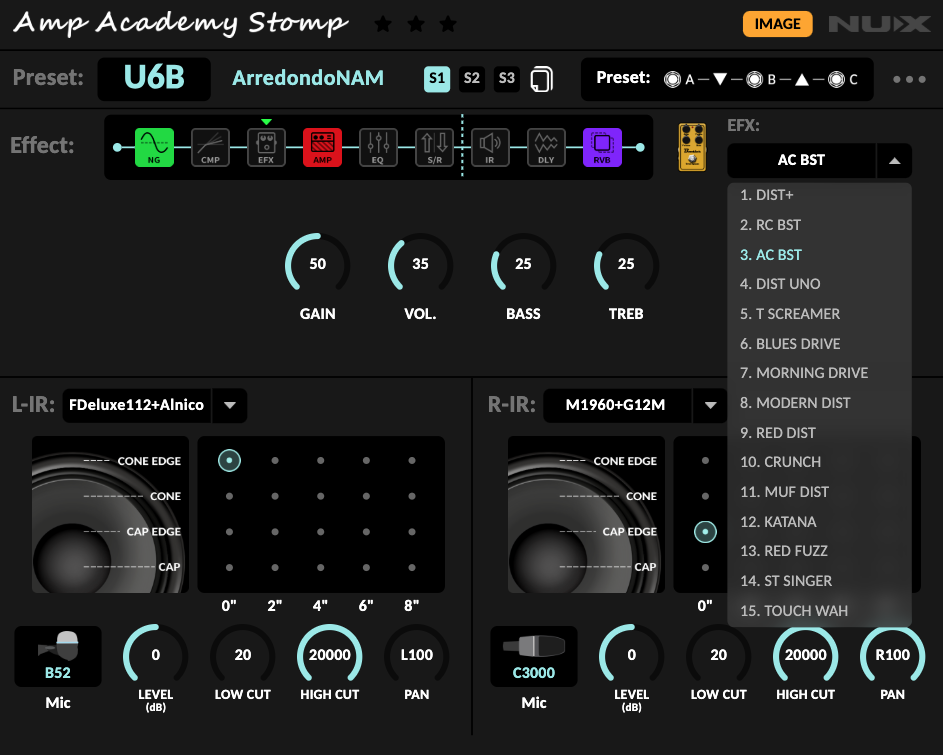943x755 pixels.
Task: Collapse the AC BST EFX dropdown
Action: click(x=894, y=161)
